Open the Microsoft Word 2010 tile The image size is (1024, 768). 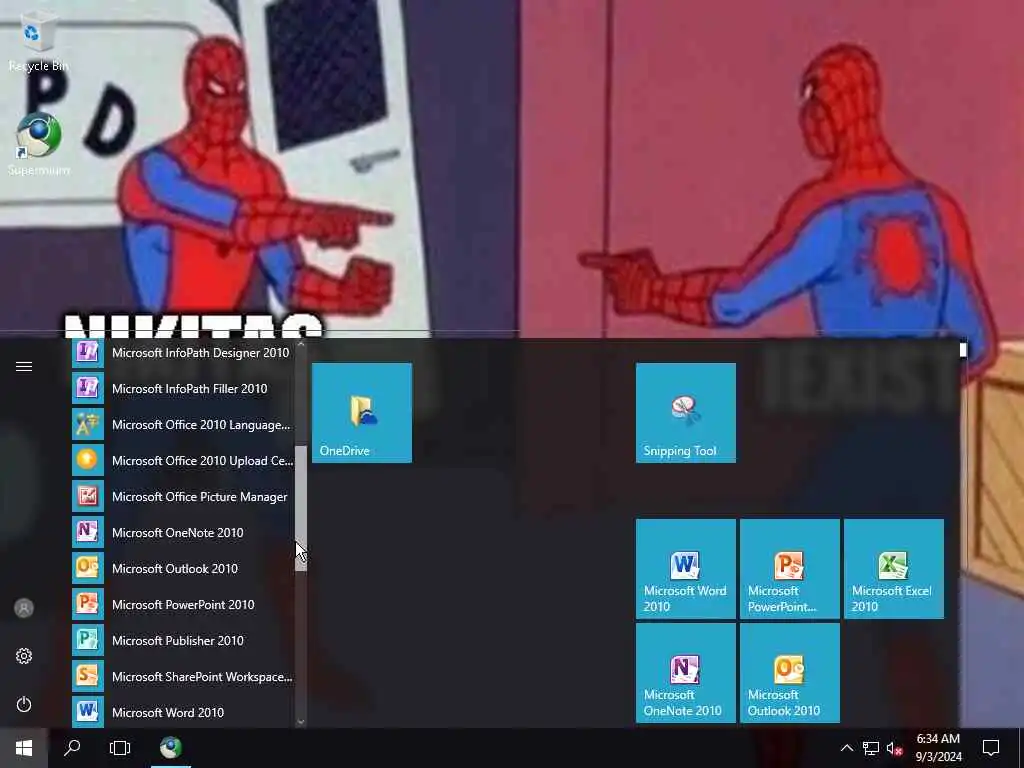pyautogui.click(x=686, y=569)
